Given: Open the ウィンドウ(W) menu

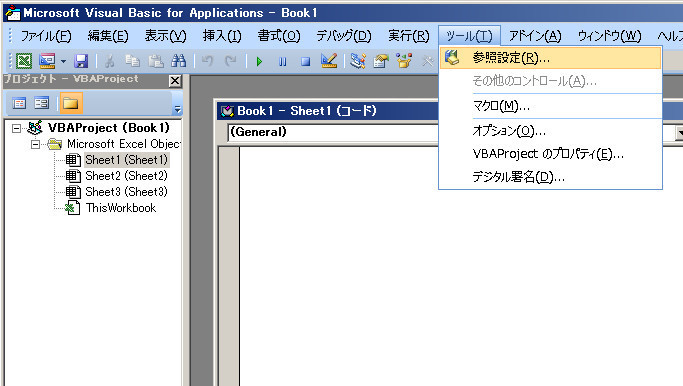Looking at the screenshot, I should (609, 36).
